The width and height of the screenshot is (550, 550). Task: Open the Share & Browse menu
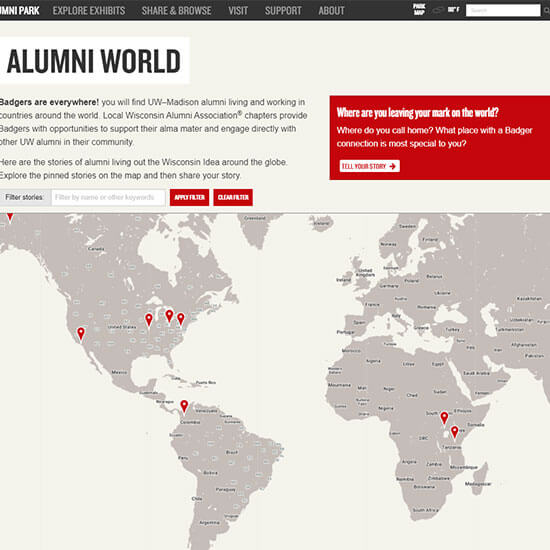(x=176, y=11)
